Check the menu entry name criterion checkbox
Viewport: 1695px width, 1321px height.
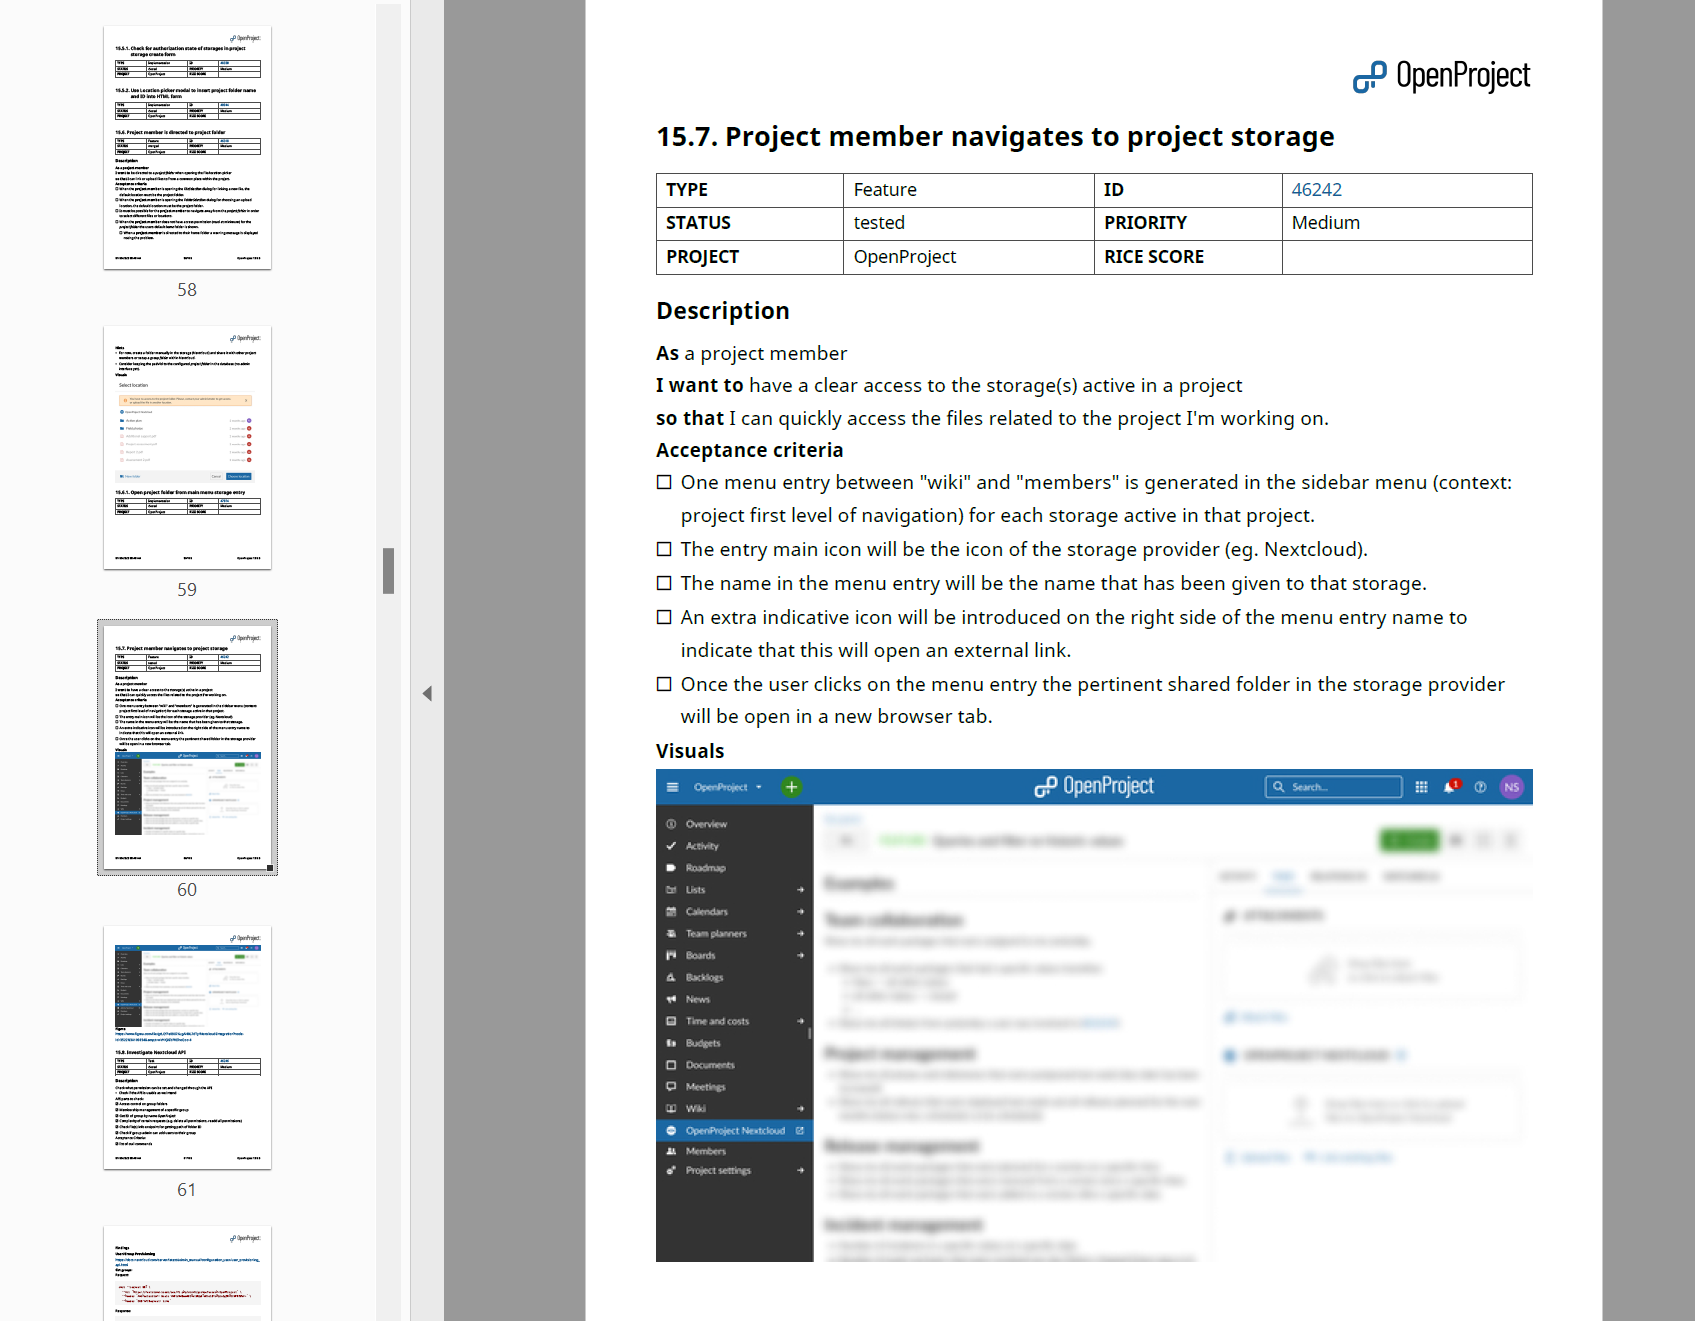point(664,583)
